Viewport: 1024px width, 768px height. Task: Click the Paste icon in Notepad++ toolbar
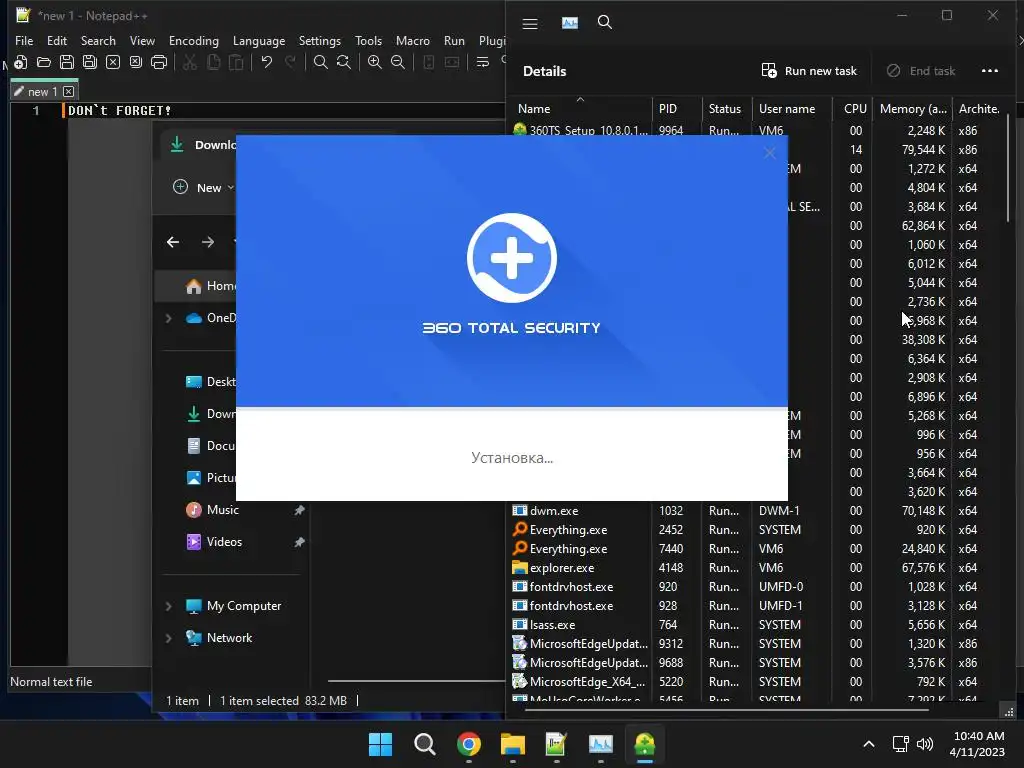236,62
